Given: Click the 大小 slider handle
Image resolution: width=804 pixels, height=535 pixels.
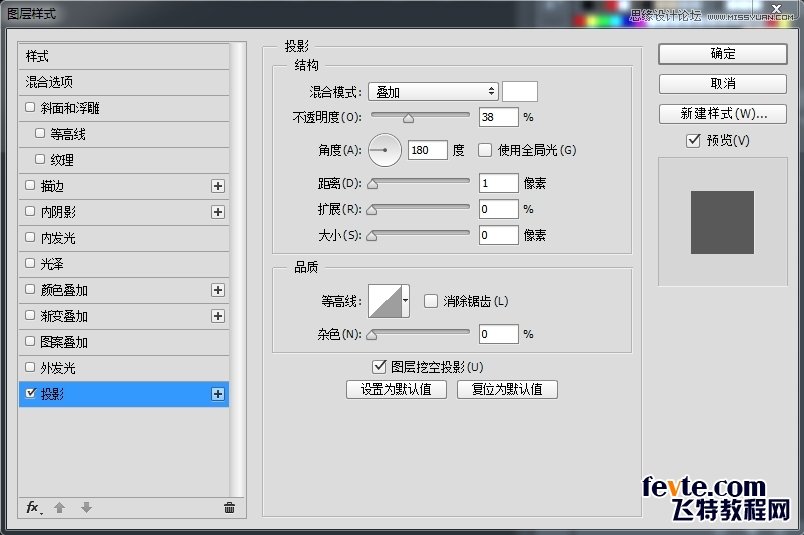Looking at the screenshot, I should (372, 236).
